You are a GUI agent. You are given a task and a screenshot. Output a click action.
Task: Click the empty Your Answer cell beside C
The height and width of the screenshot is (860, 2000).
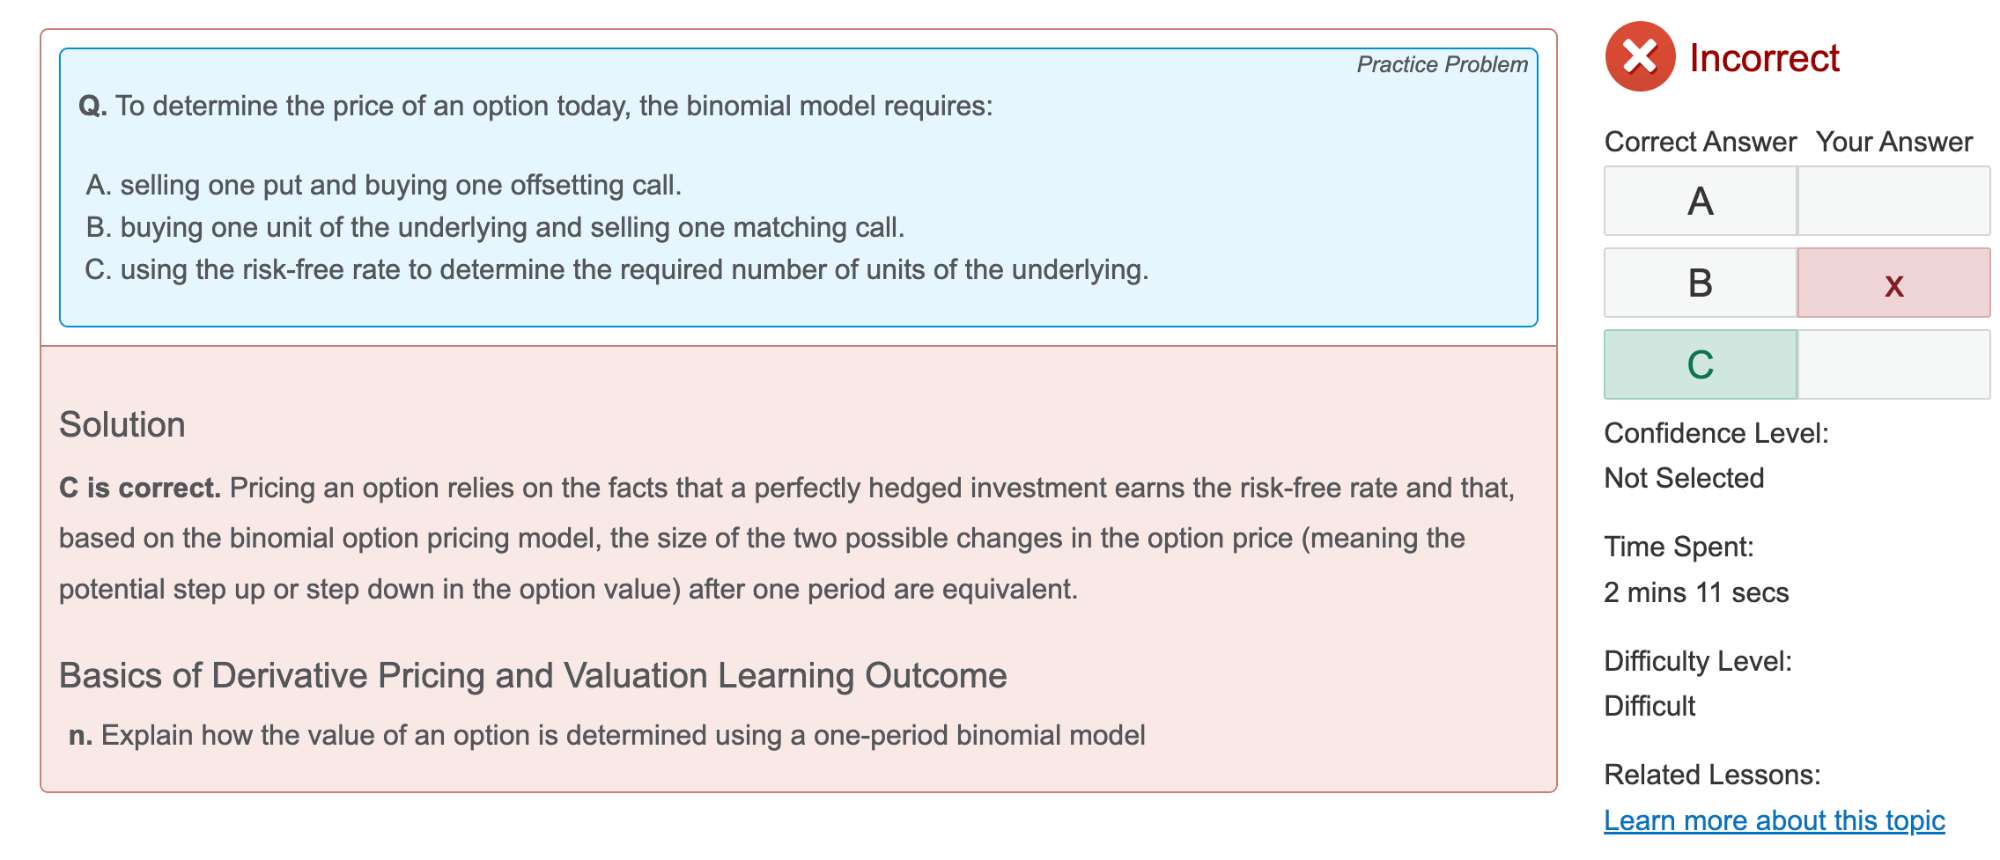(1893, 365)
